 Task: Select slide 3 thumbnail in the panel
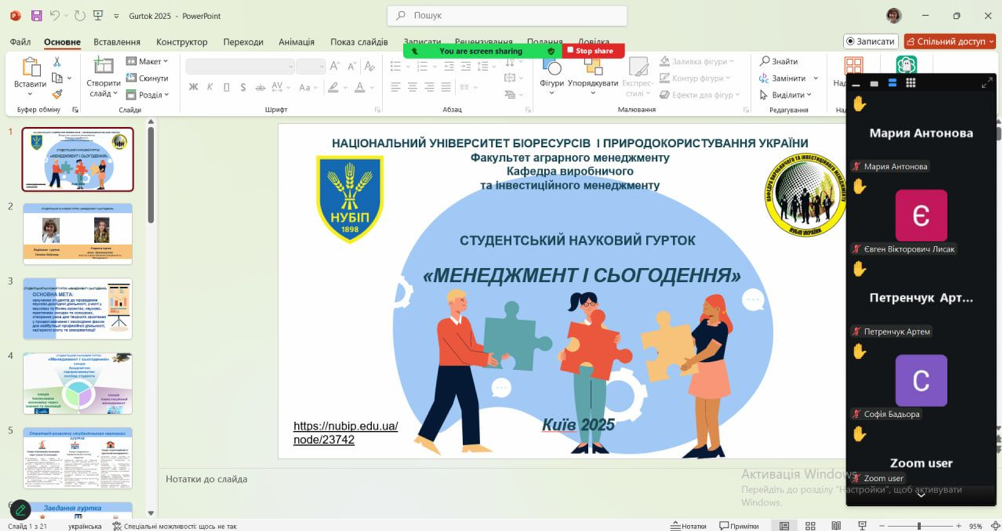click(78, 309)
